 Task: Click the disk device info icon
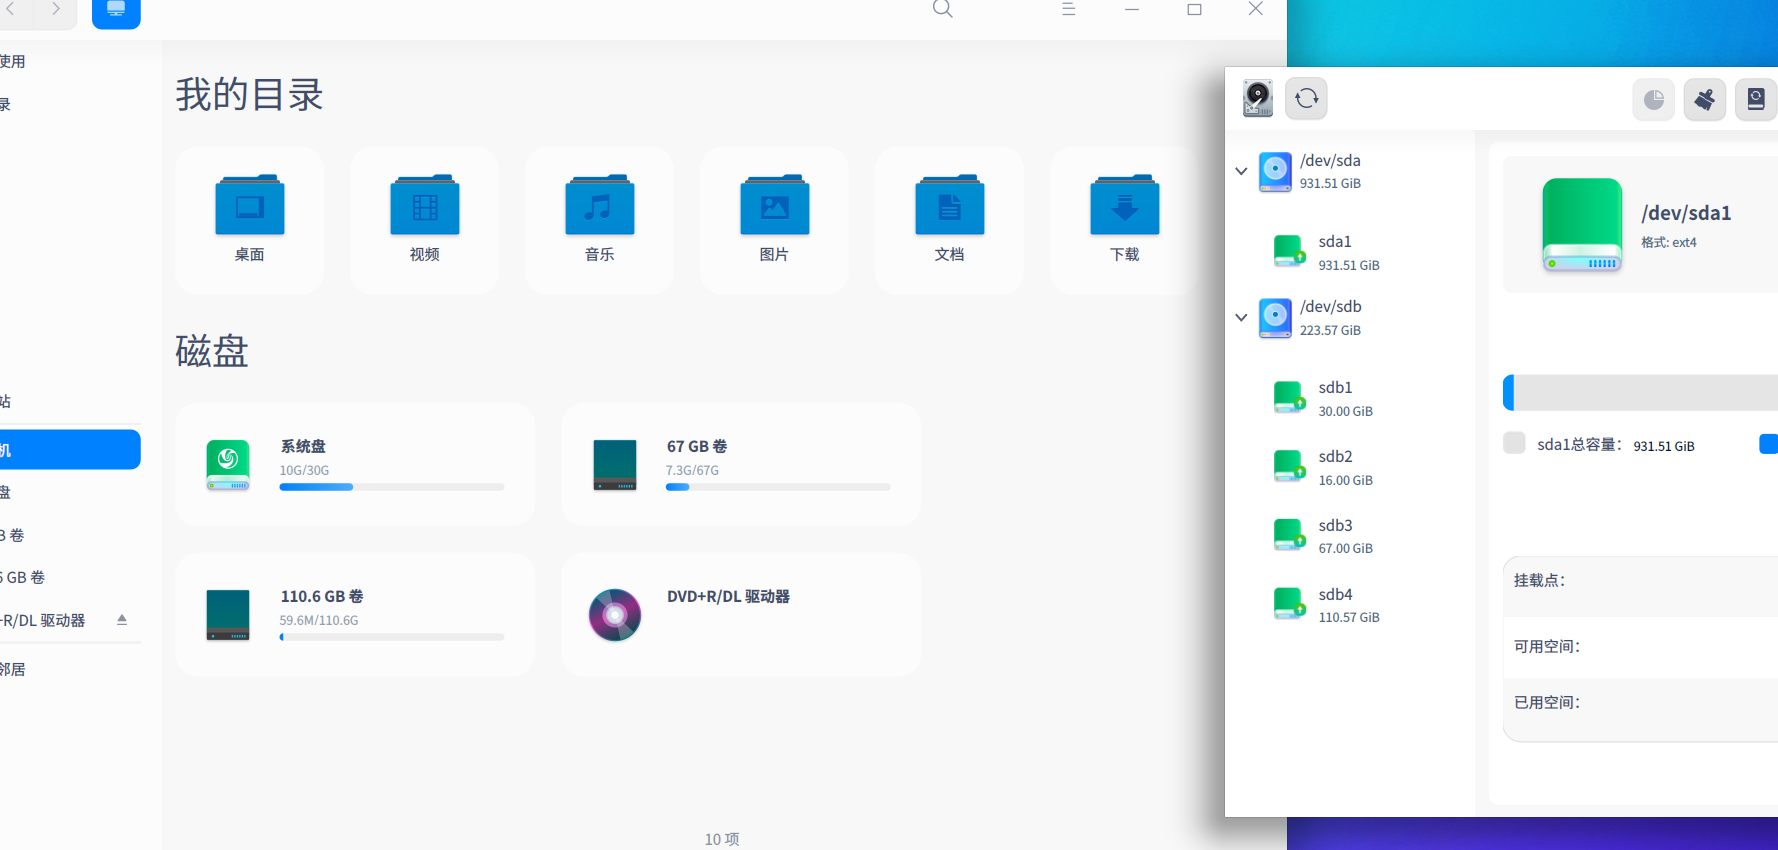click(x=1258, y=98)
